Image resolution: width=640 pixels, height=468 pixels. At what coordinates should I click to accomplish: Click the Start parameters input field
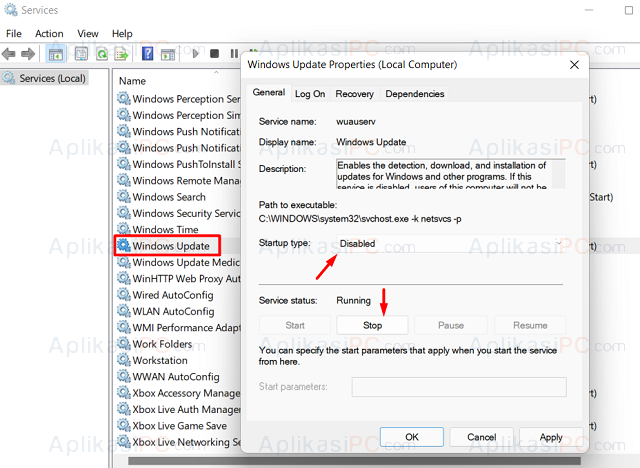(459, 386)
